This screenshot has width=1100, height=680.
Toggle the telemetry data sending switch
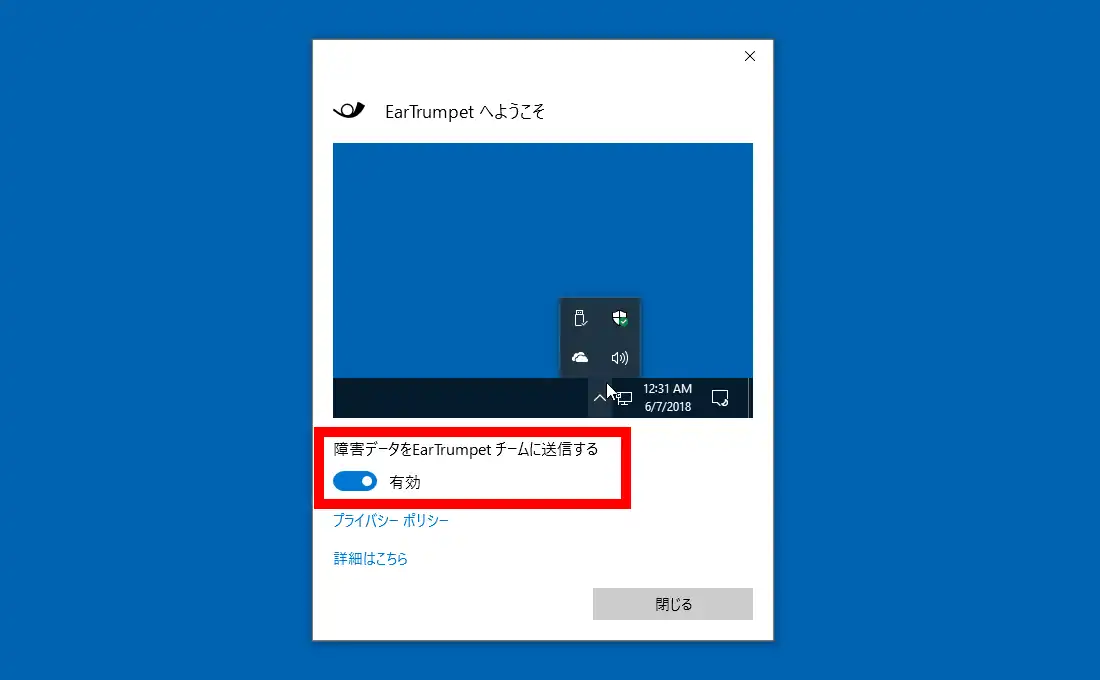click(355, 482)
